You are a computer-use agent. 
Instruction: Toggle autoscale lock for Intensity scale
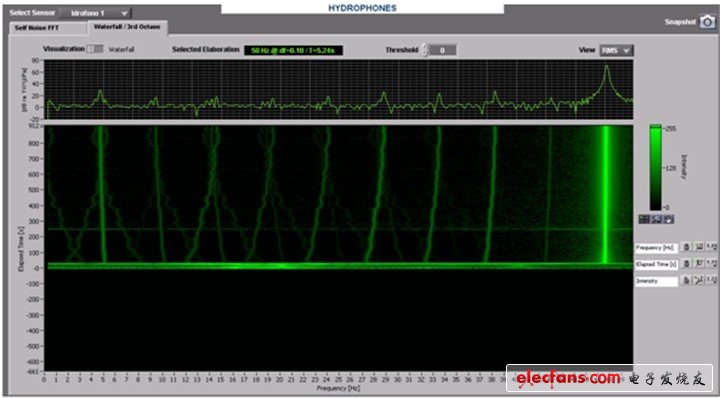click(687, 280)
